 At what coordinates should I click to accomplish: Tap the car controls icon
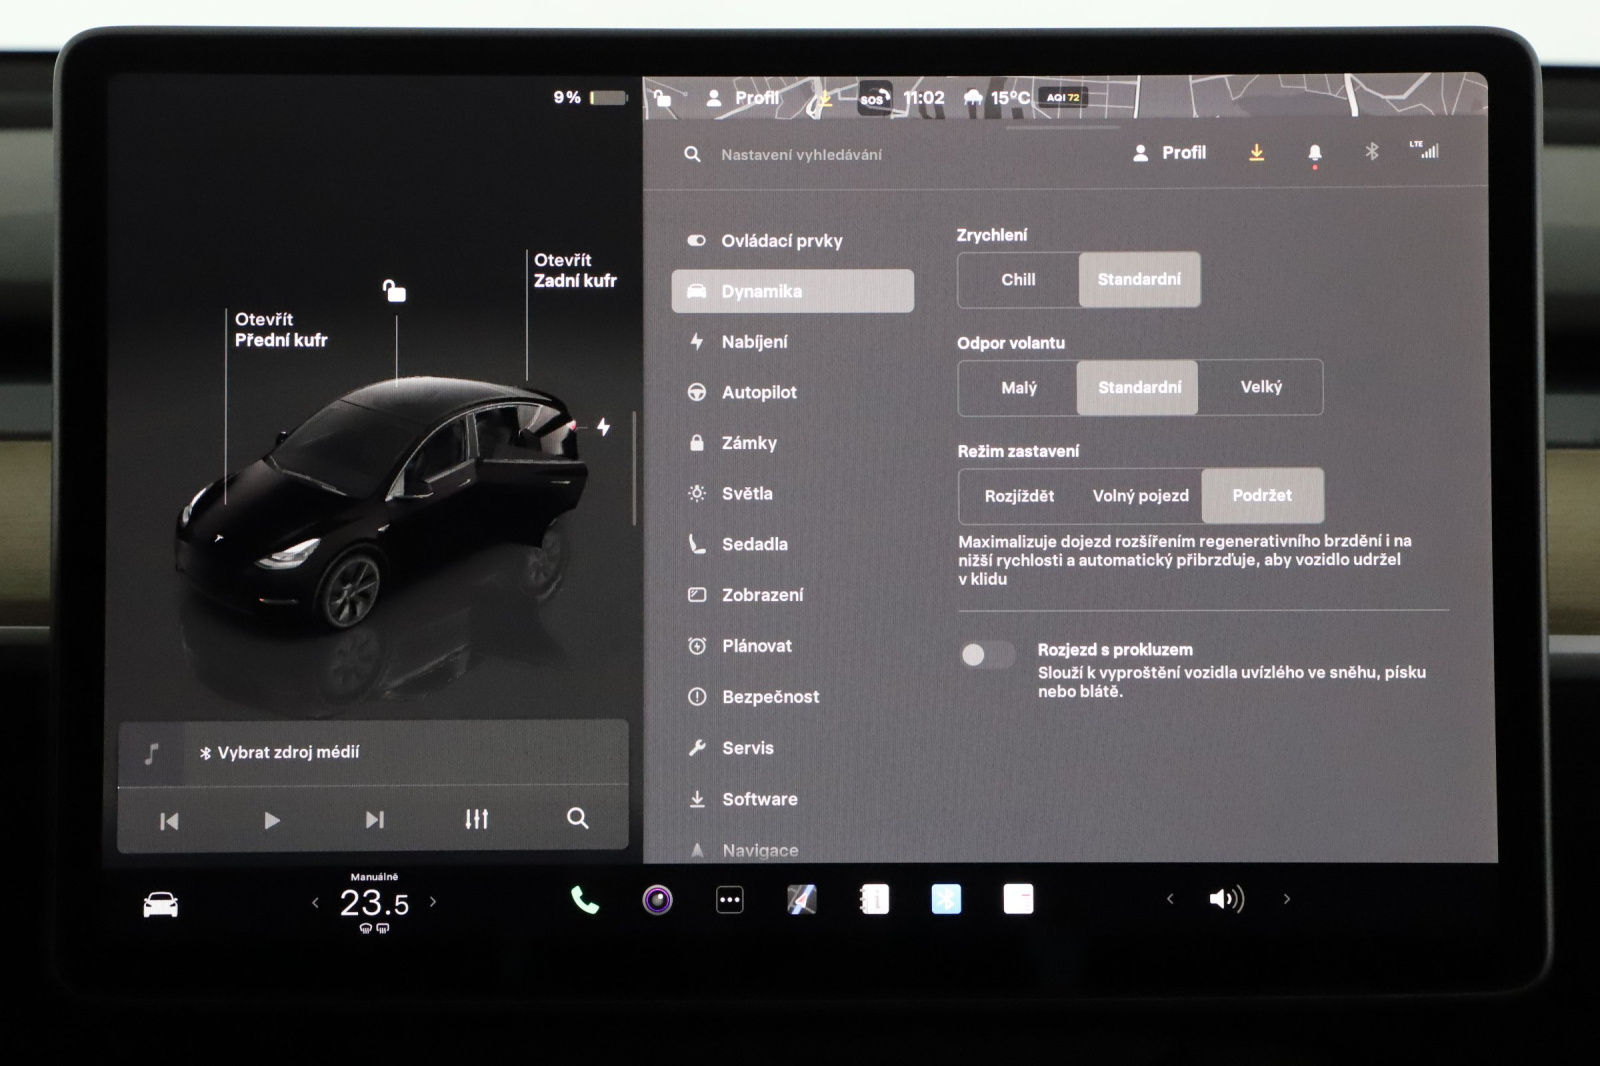[x=161, y=905]
